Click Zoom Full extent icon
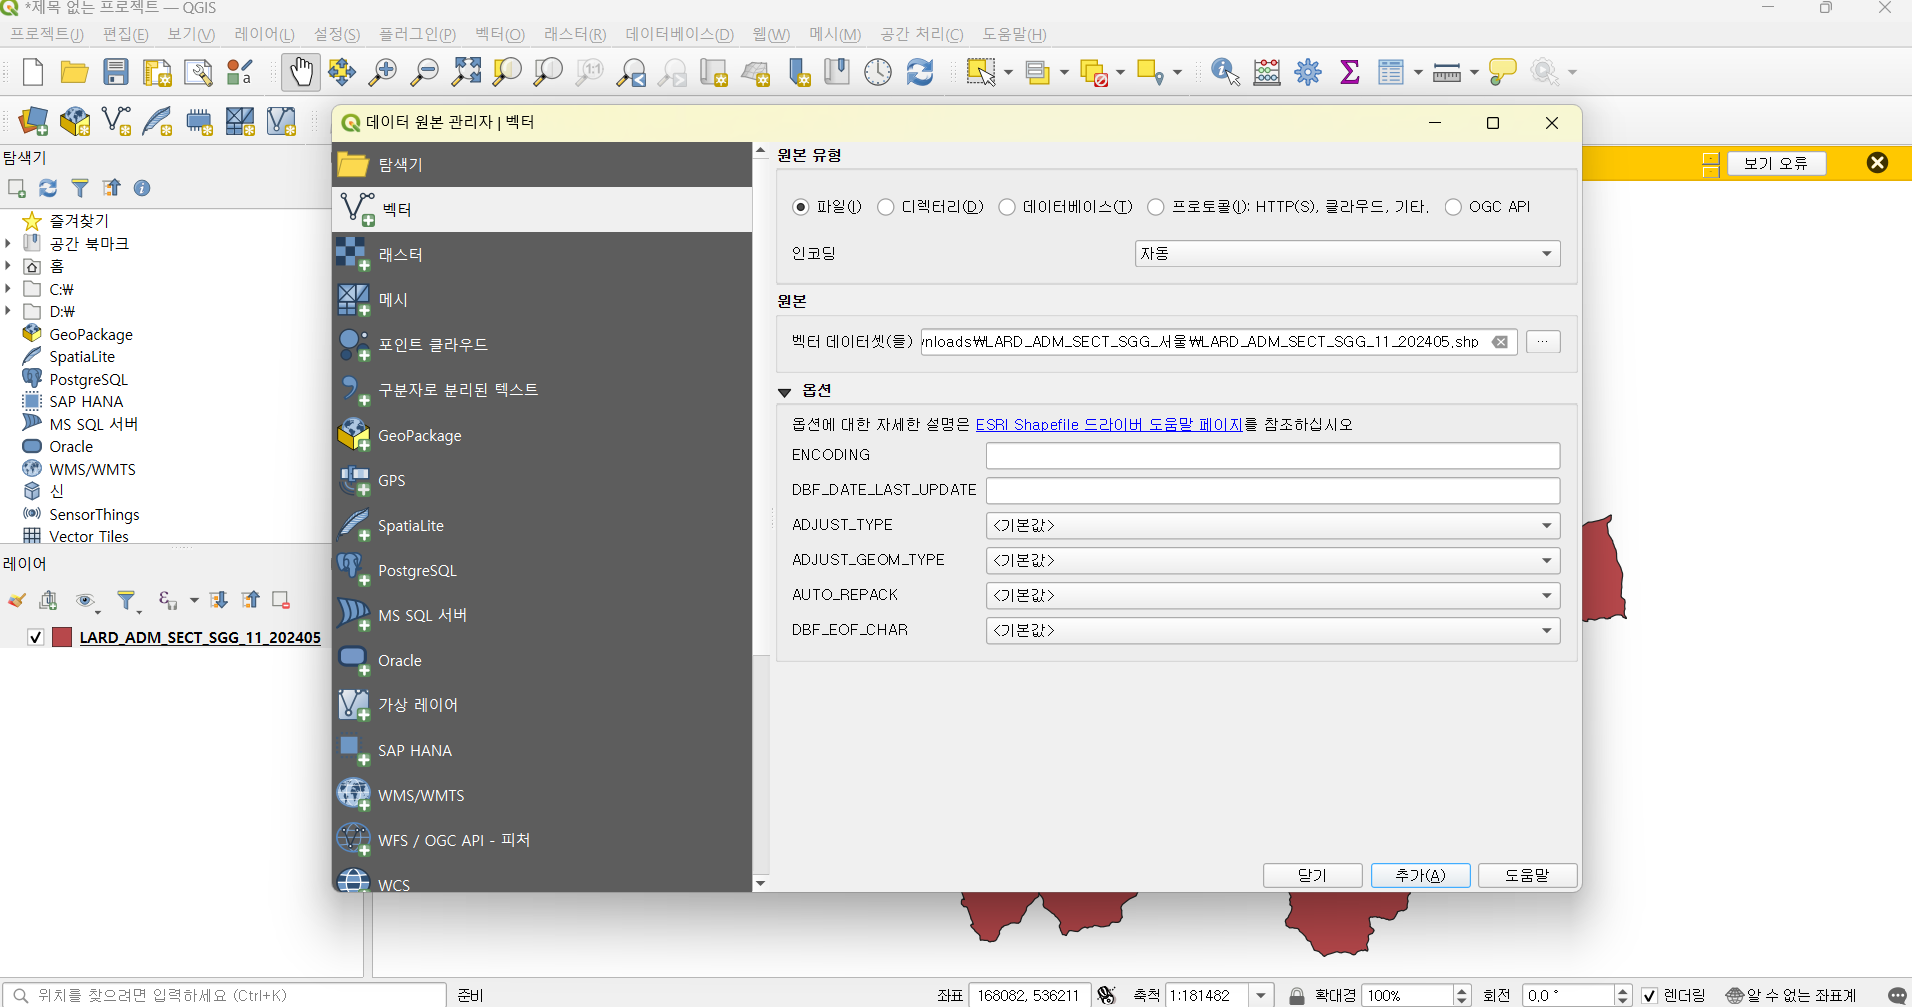This screenshot has height=1007, width=1912. coord(466,72)
